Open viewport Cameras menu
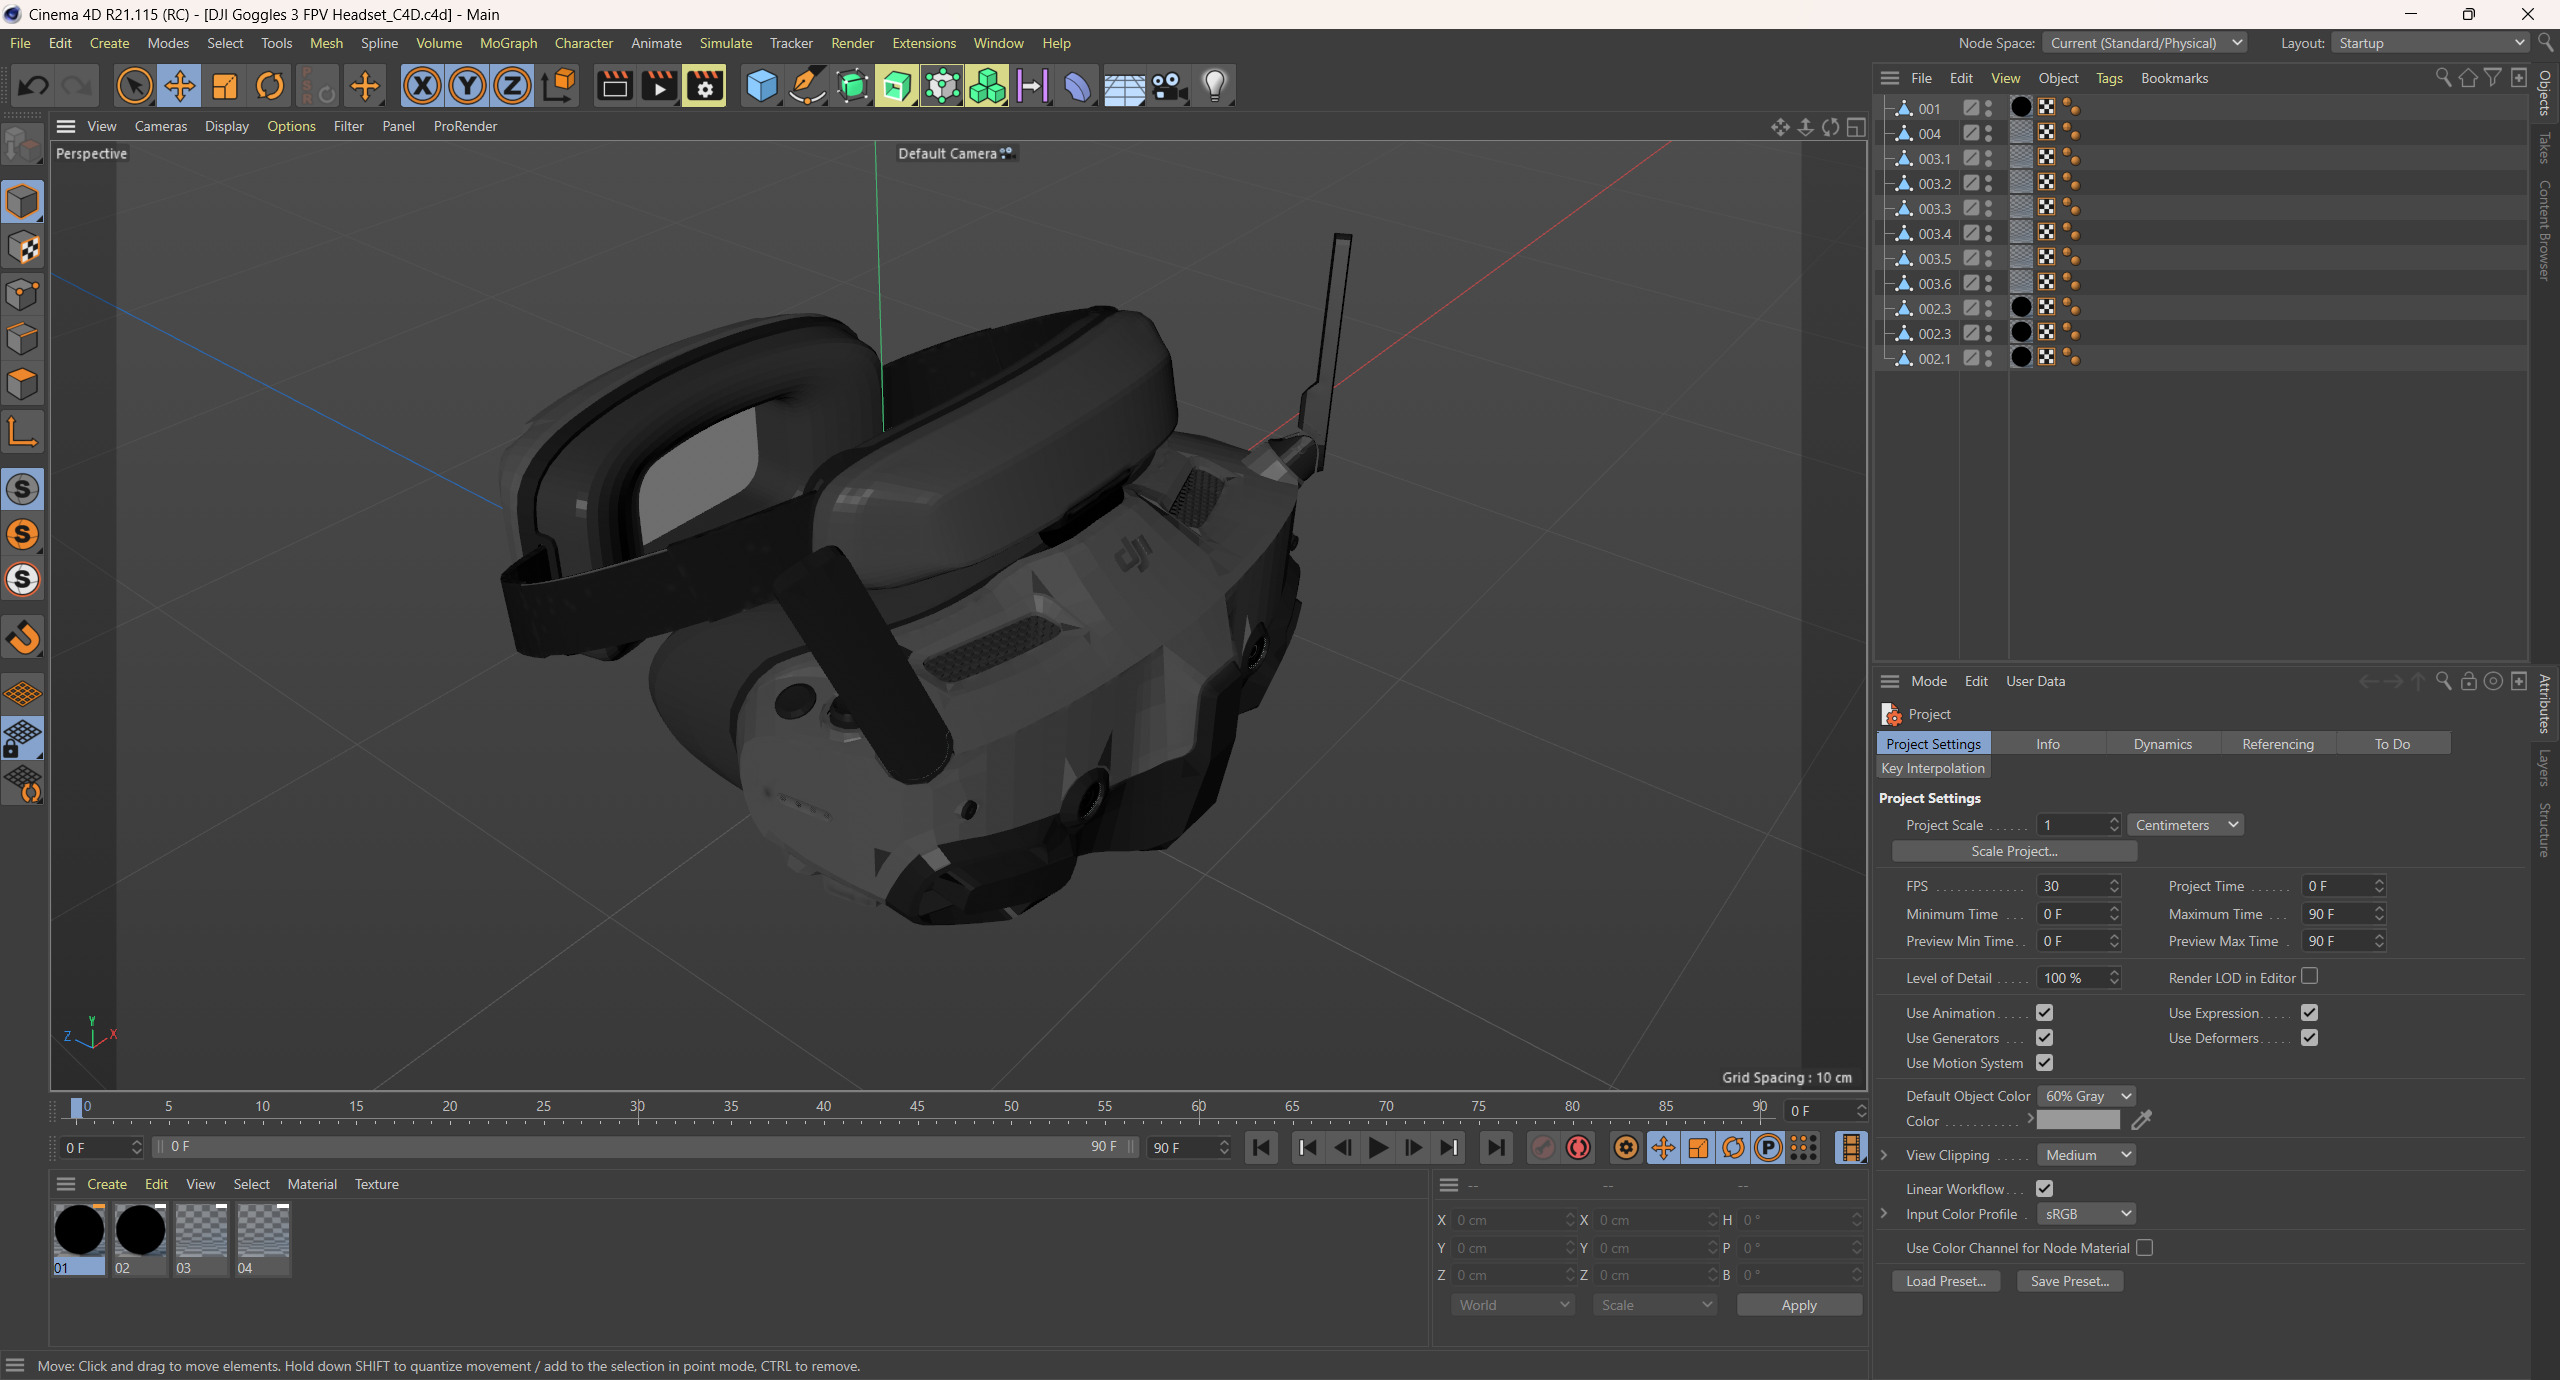2560x1380 pixels. point(161,126)
